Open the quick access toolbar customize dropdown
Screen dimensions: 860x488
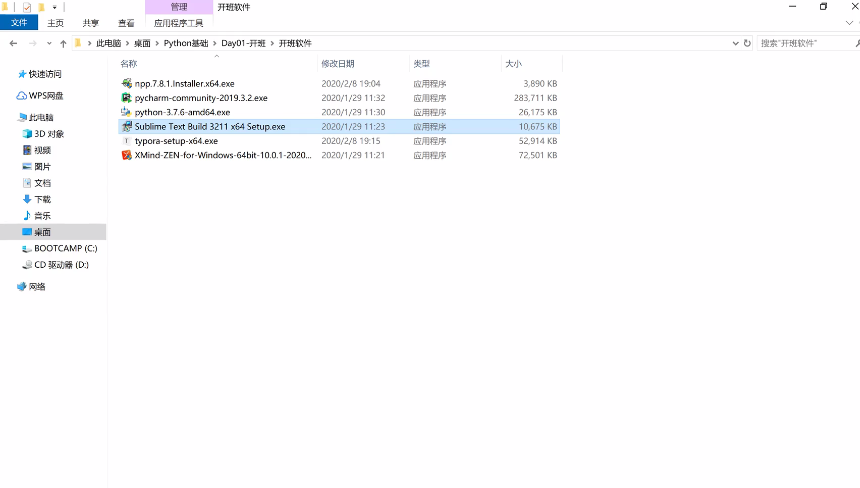[54, 7]
